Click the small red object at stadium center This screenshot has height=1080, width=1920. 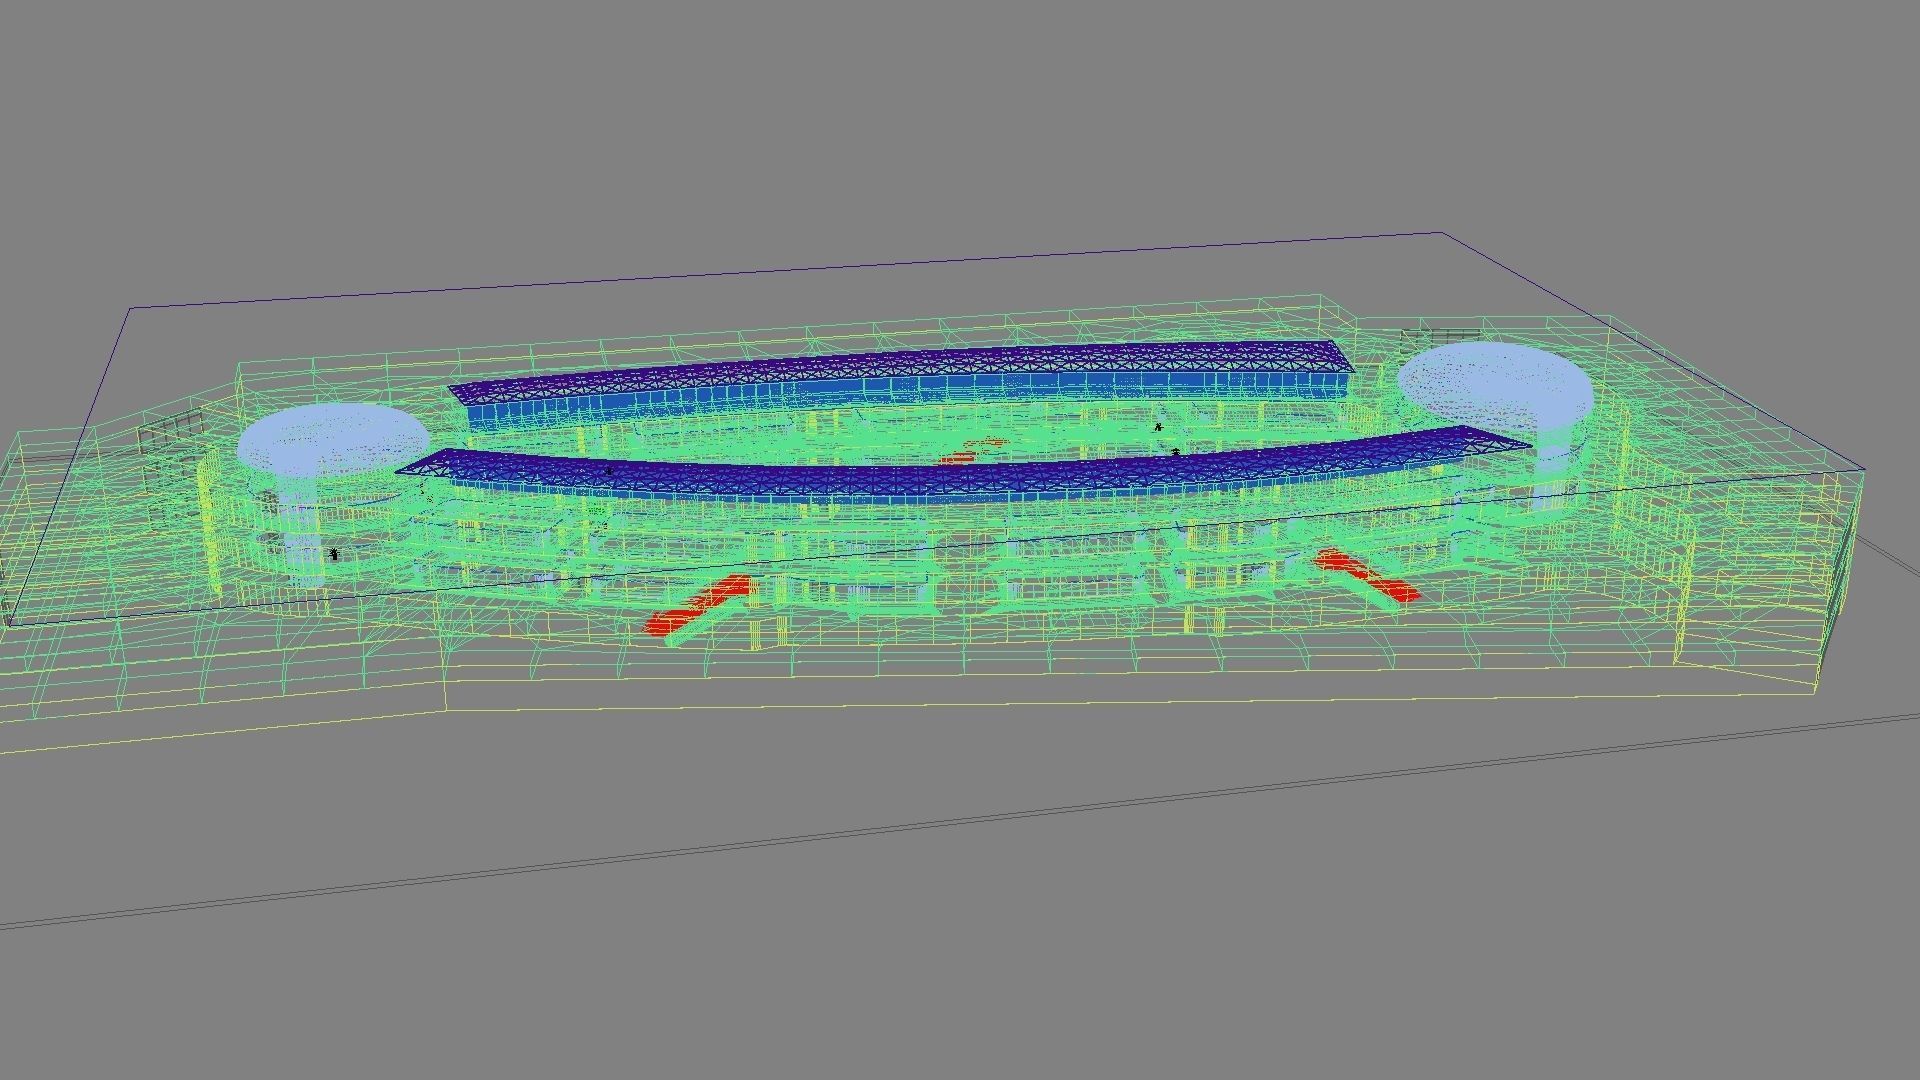point(970,452)
